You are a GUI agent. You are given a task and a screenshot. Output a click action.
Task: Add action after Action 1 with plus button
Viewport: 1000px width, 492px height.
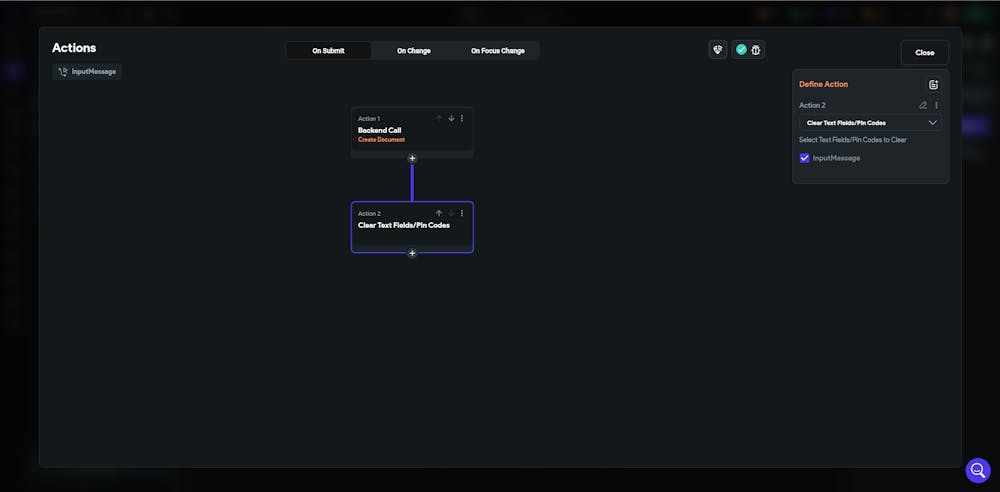(x=412, y=158)
